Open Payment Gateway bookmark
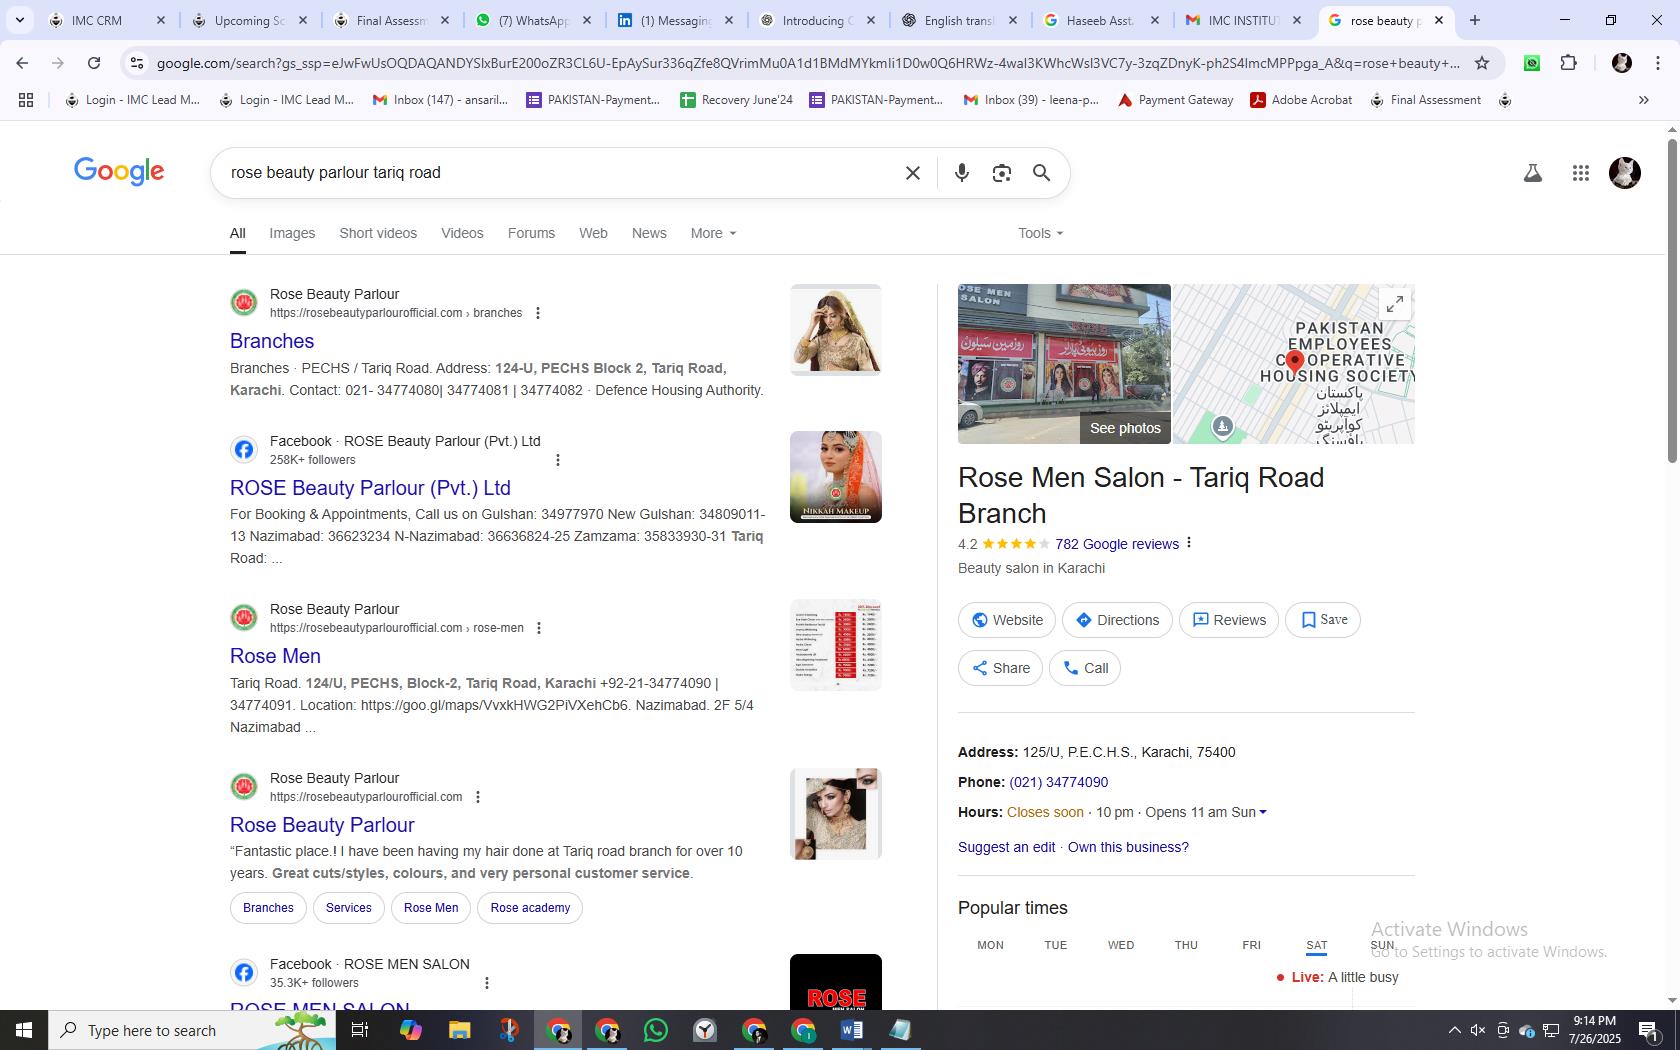This screenshot has height=1050, width=1680. (1175, 100)
